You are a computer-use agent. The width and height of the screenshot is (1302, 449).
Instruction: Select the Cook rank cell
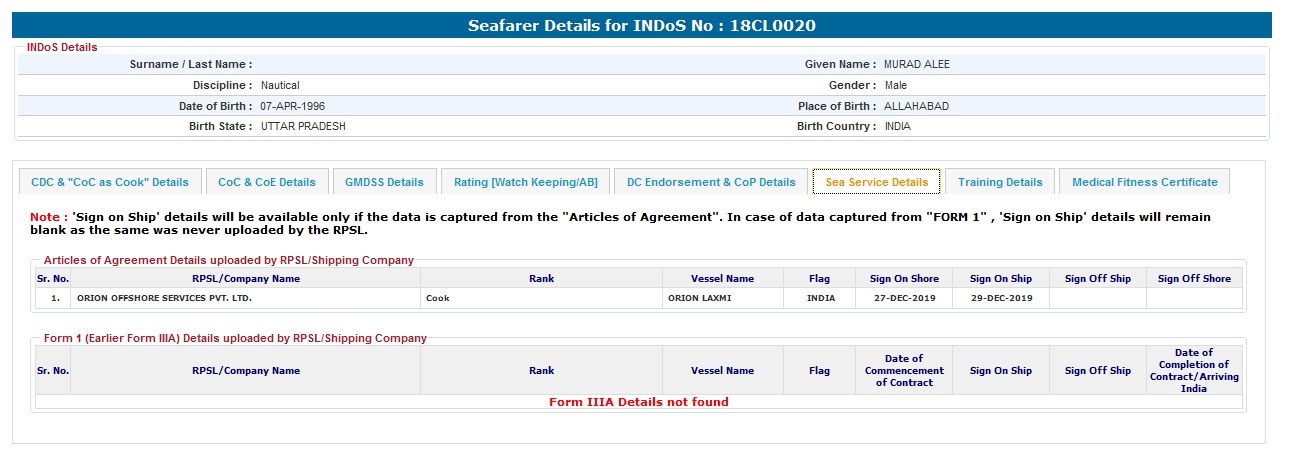tap(438, 298)
